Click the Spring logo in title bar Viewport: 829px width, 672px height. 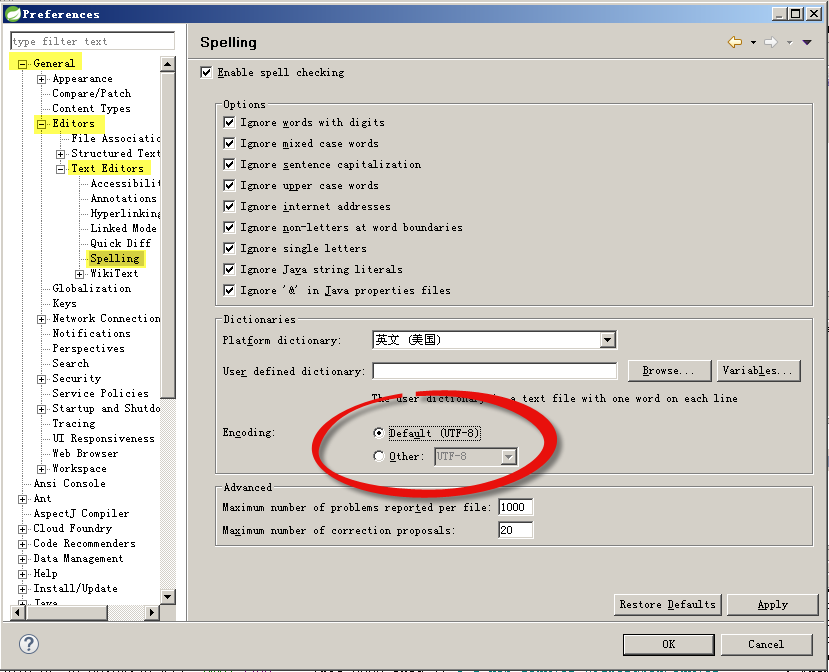pos(11,13)
